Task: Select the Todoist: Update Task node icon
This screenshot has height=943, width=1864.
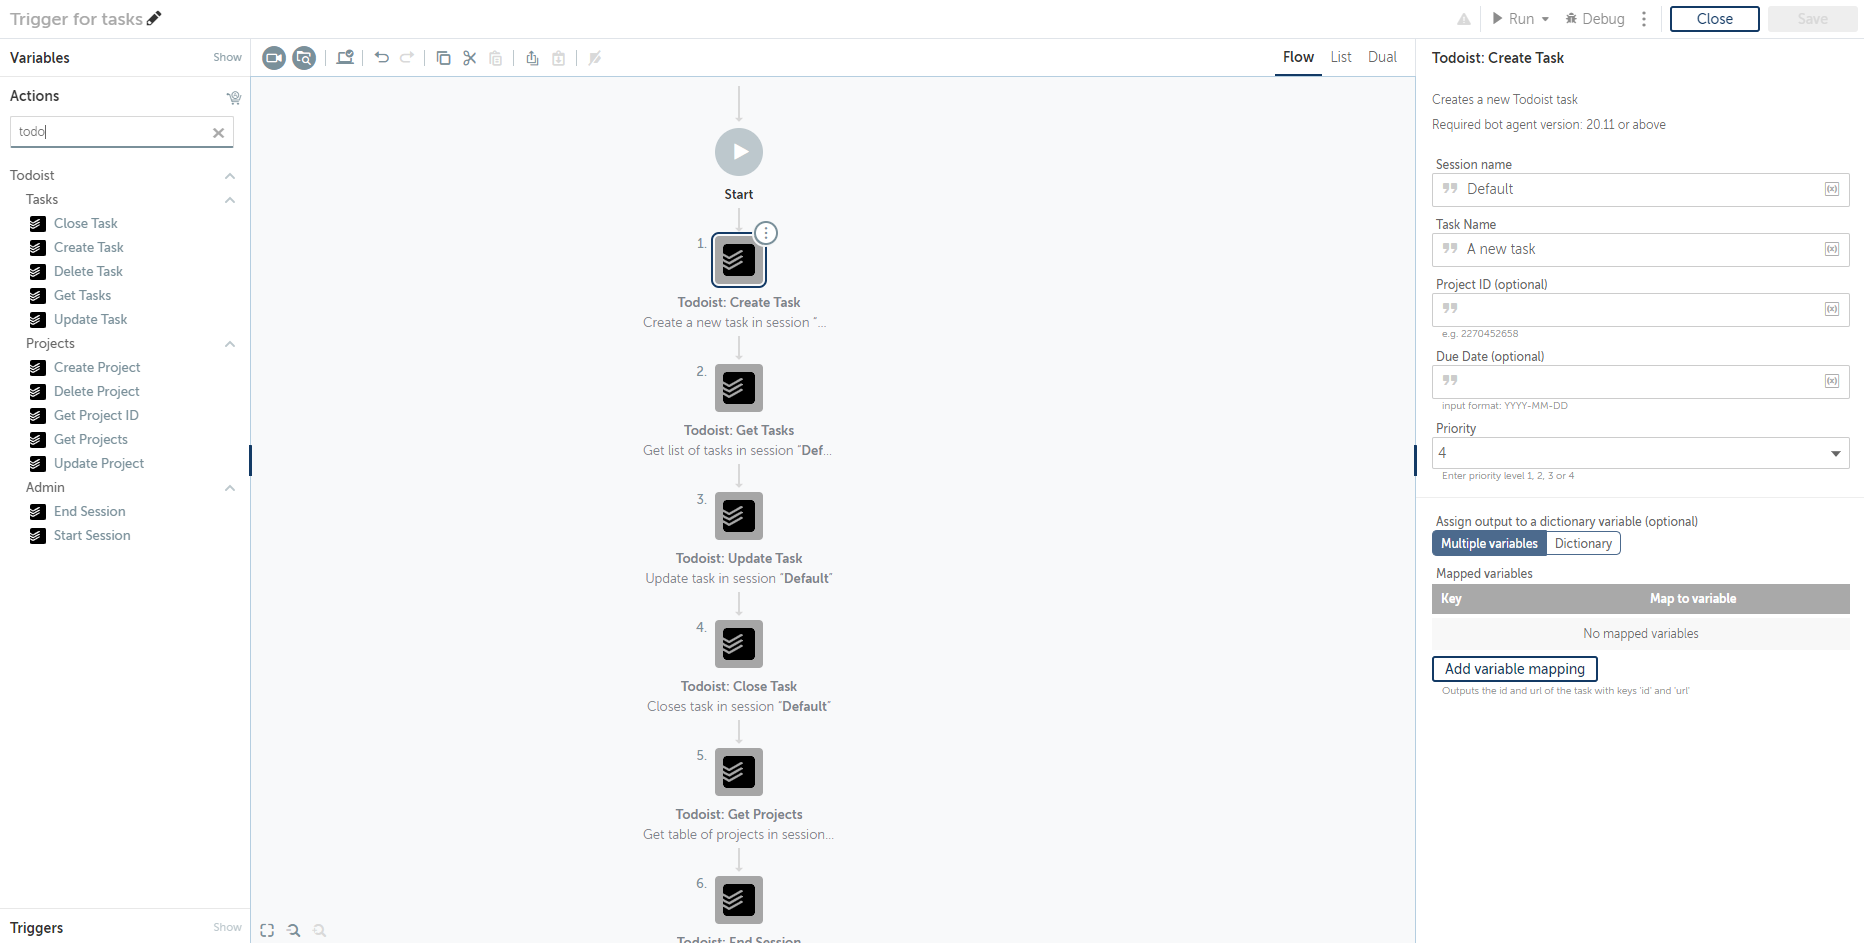Action: tap(739, 516)
